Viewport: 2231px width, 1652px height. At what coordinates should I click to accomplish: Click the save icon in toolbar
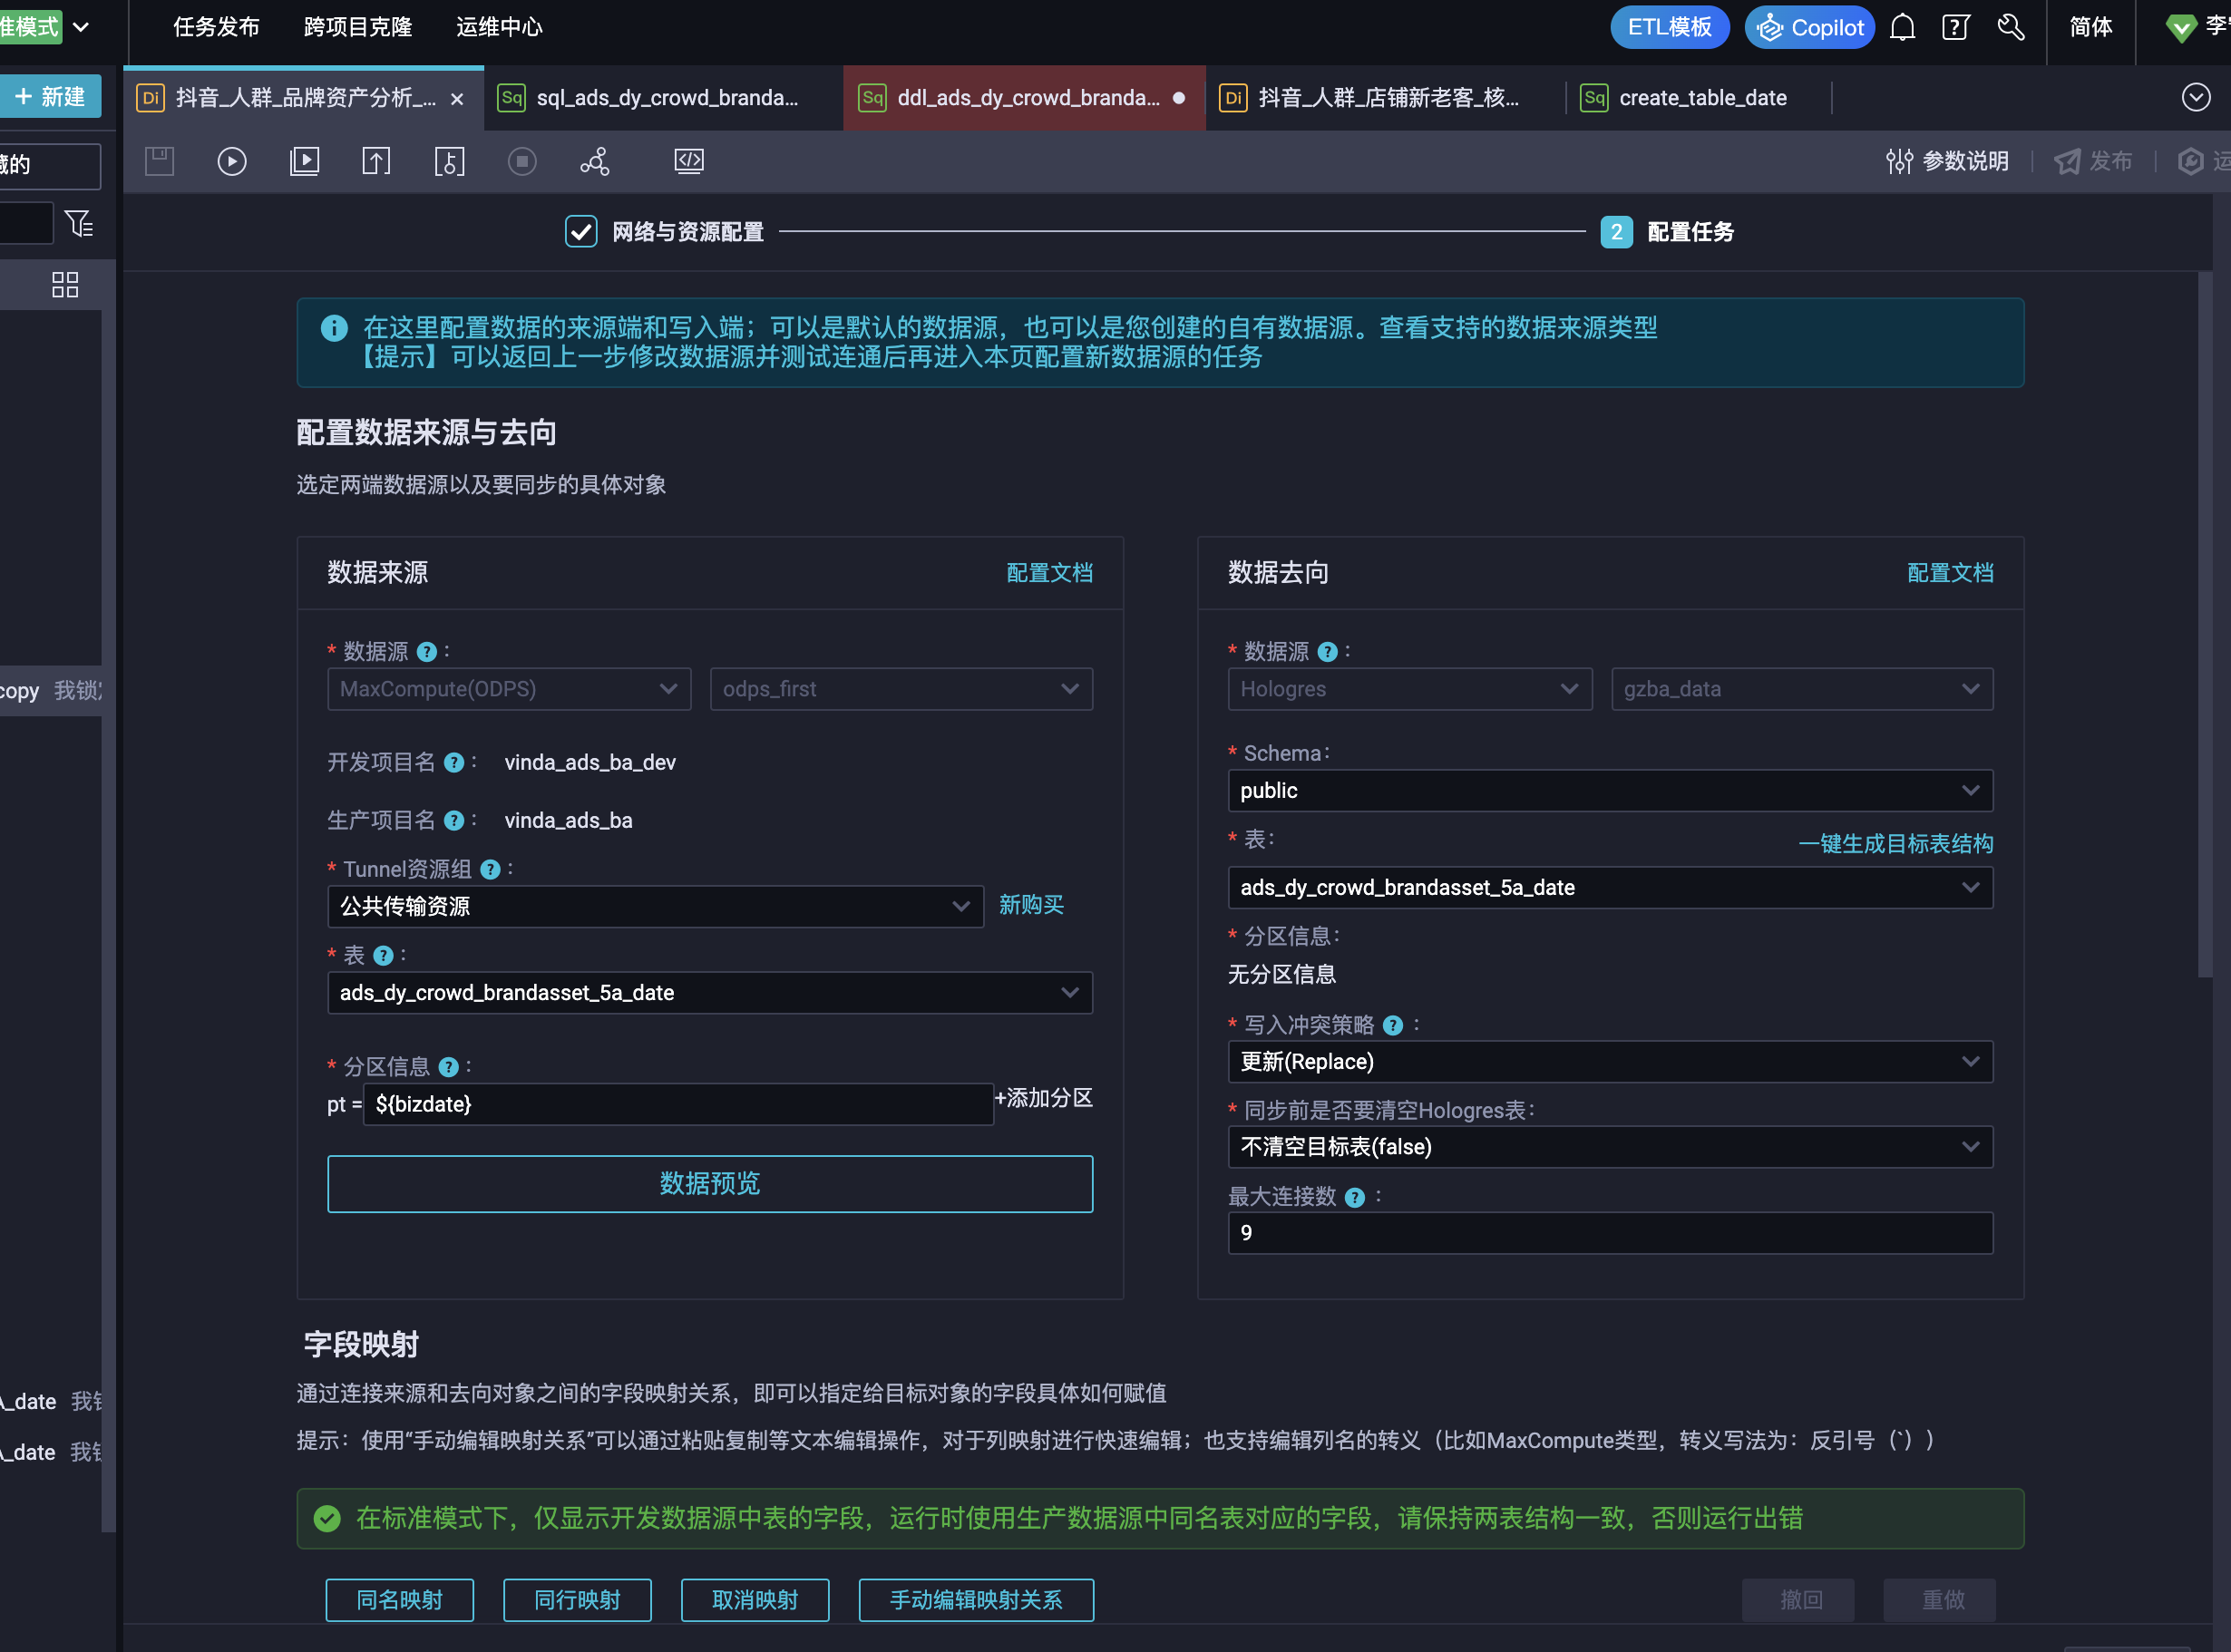click(x=159, y=161)
